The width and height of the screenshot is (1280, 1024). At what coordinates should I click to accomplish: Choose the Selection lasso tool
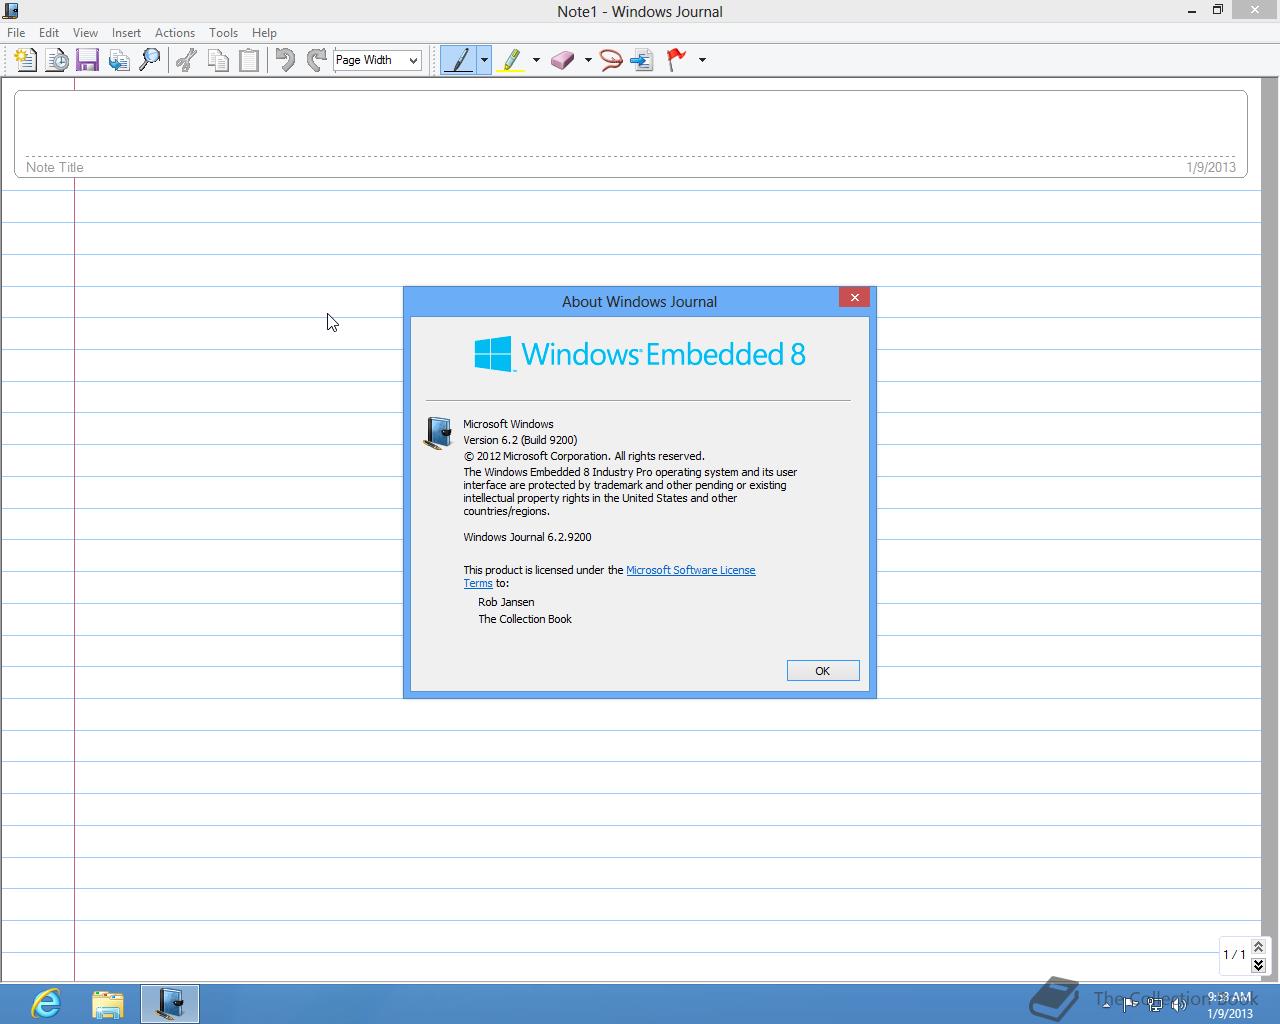click(611, 60)
